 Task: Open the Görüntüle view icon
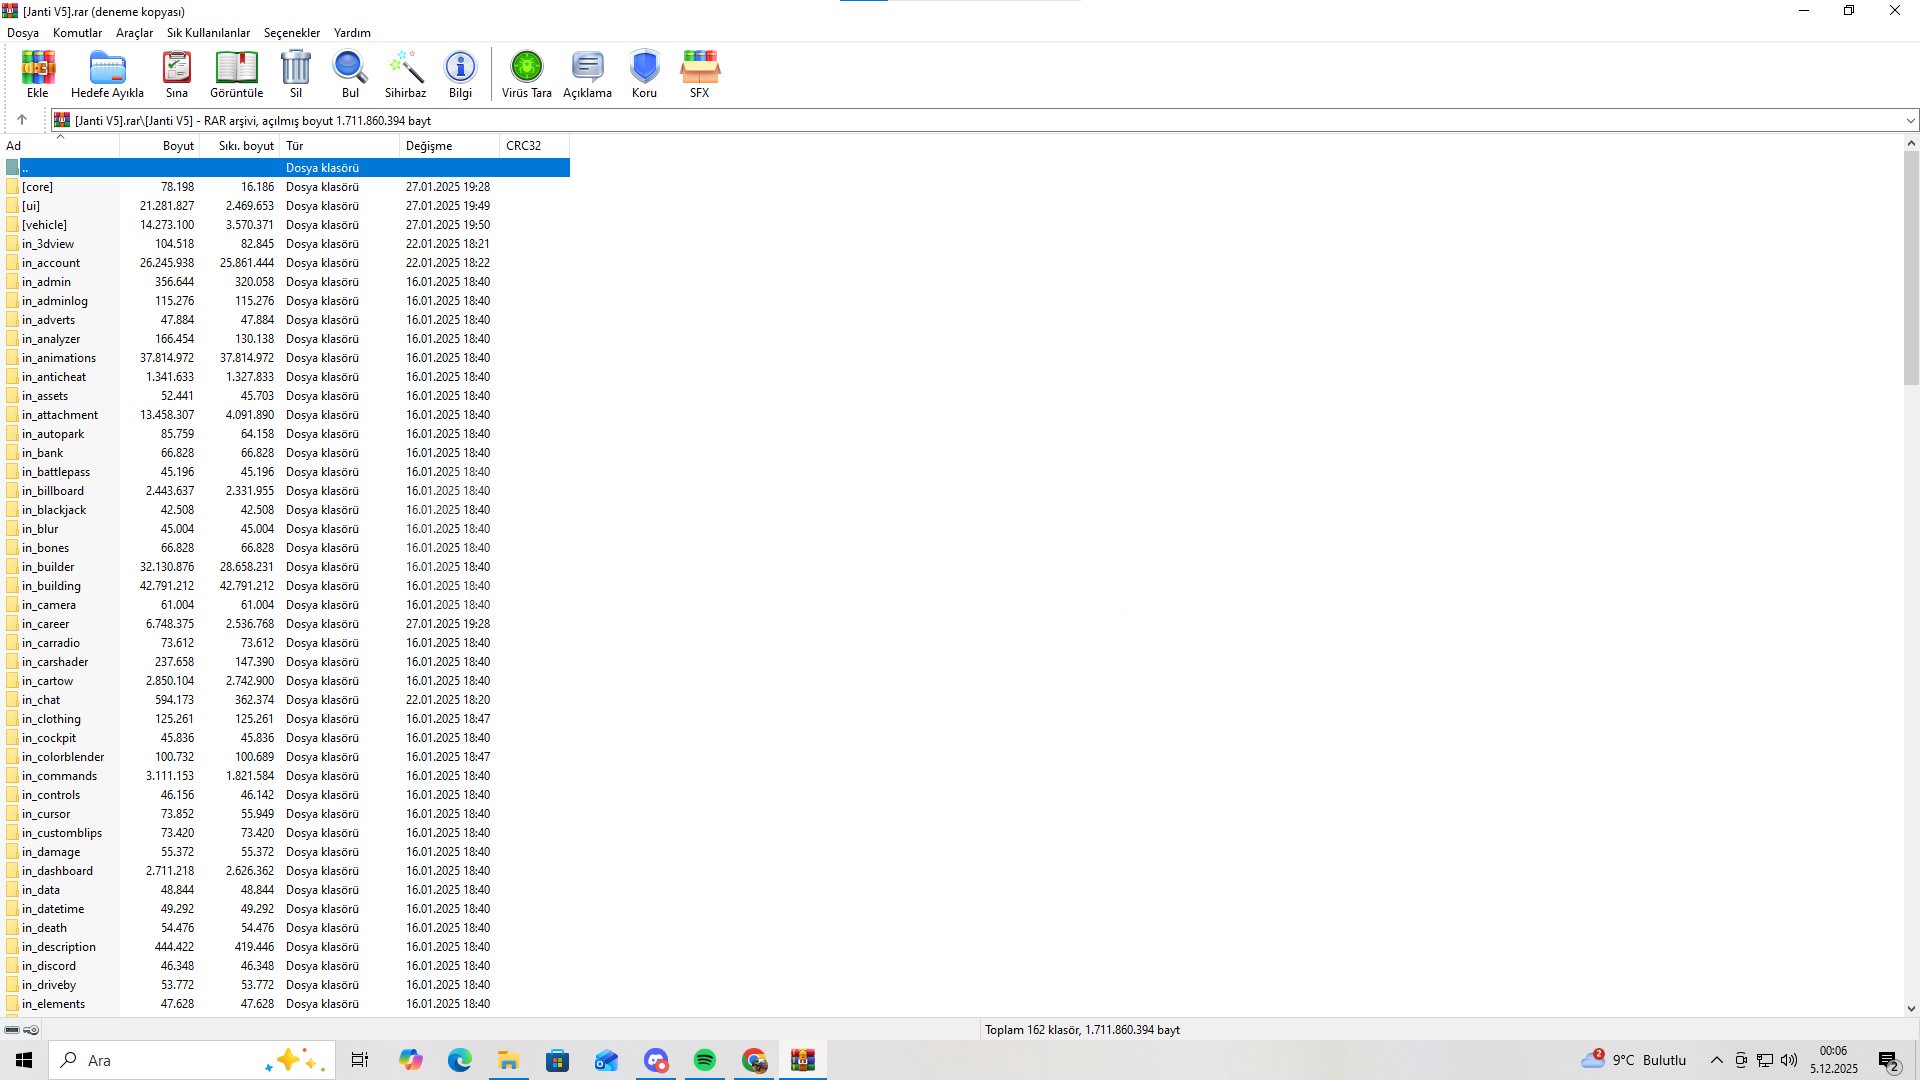(x=236, y=74)
